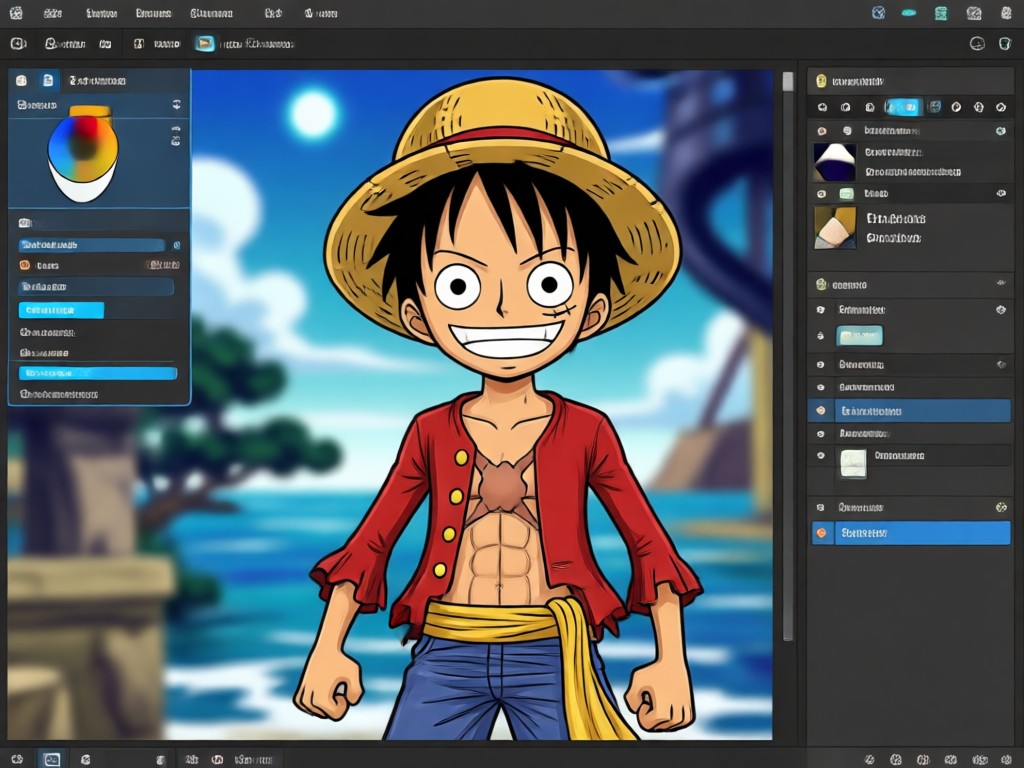Toggle the eye icon beside the mint green chip
This screenshot has height=768, width=1024.
(822, 194)
